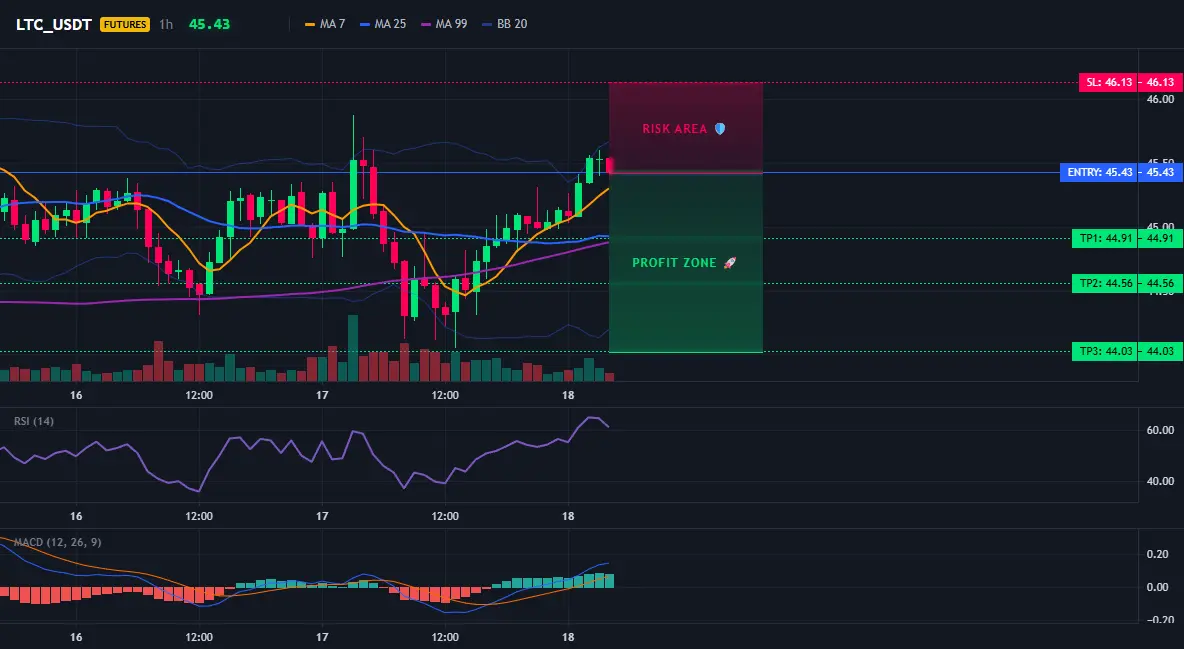Click the MACD (12, 26, 9) indicator label

[57, 542]
